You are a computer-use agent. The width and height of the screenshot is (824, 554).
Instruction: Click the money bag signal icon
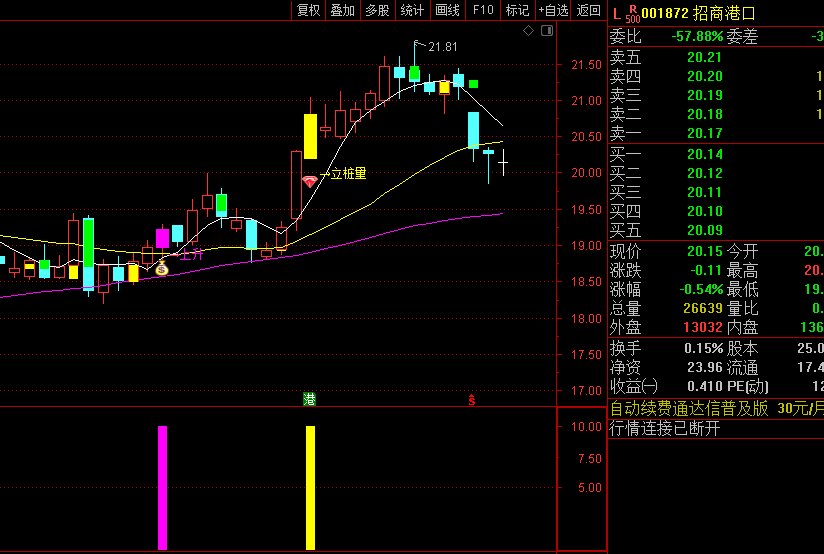point(161,268)
